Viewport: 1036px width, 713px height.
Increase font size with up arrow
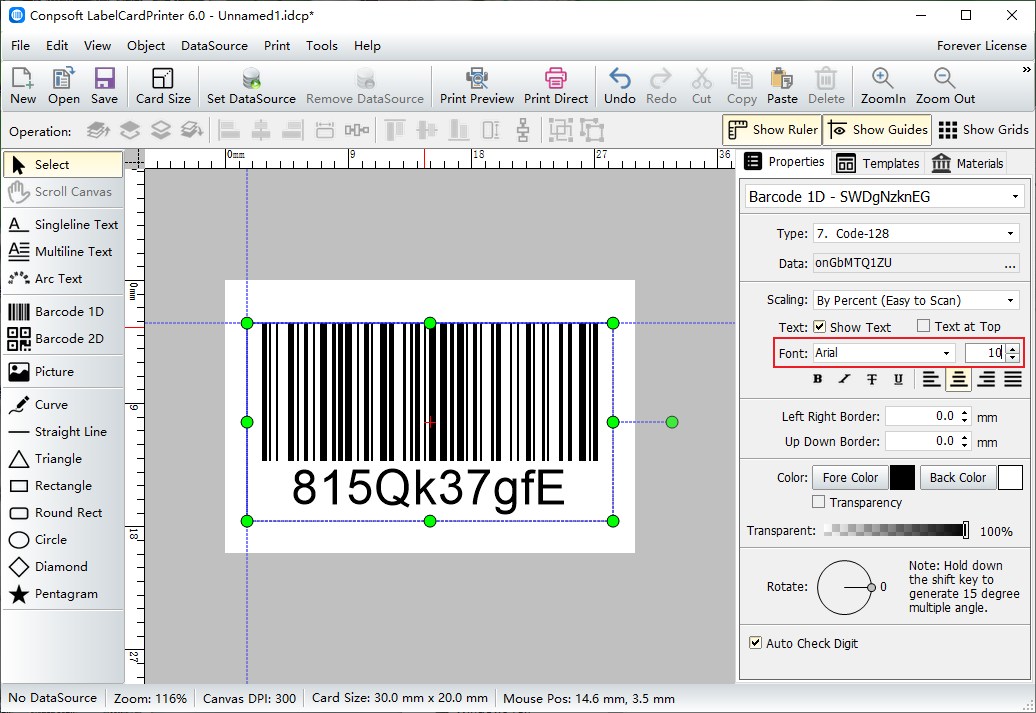pyautogui.click(x=1013, y=349)
